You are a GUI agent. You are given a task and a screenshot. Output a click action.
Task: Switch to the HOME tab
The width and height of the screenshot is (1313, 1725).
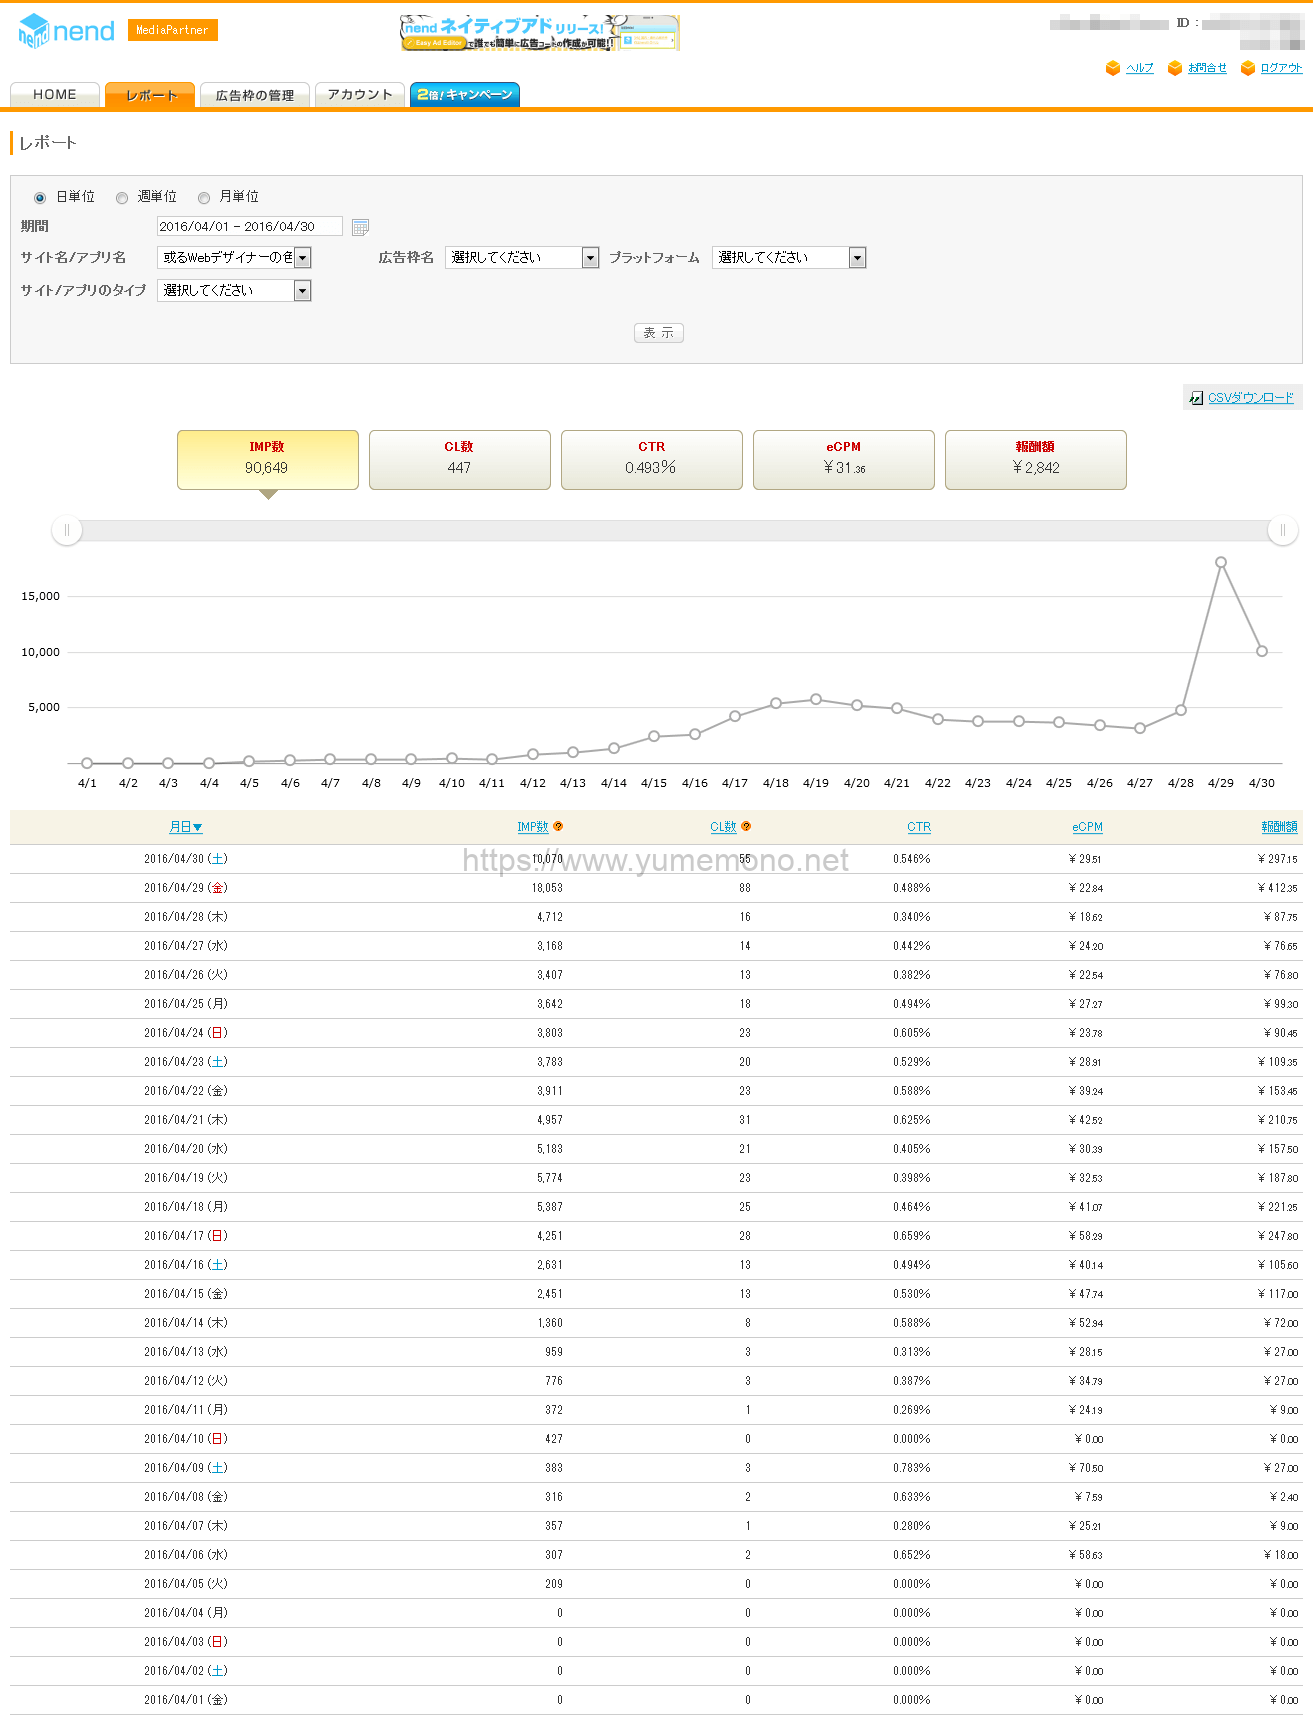[55, 95]
